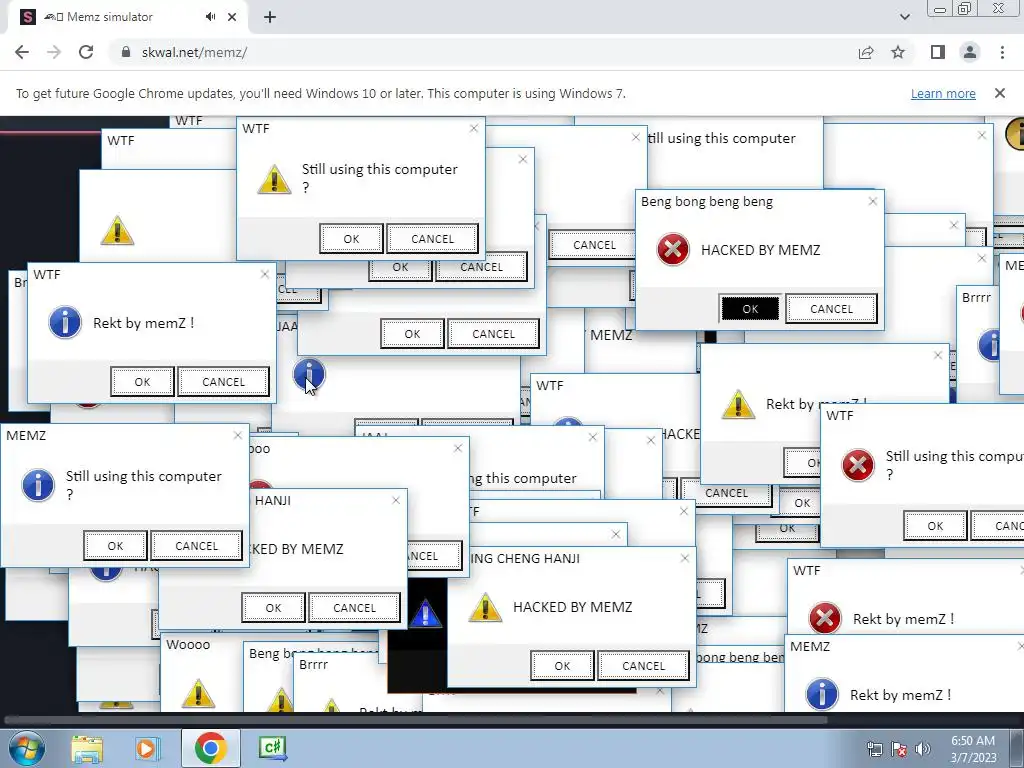Open the Chrome profile menu

970,52
